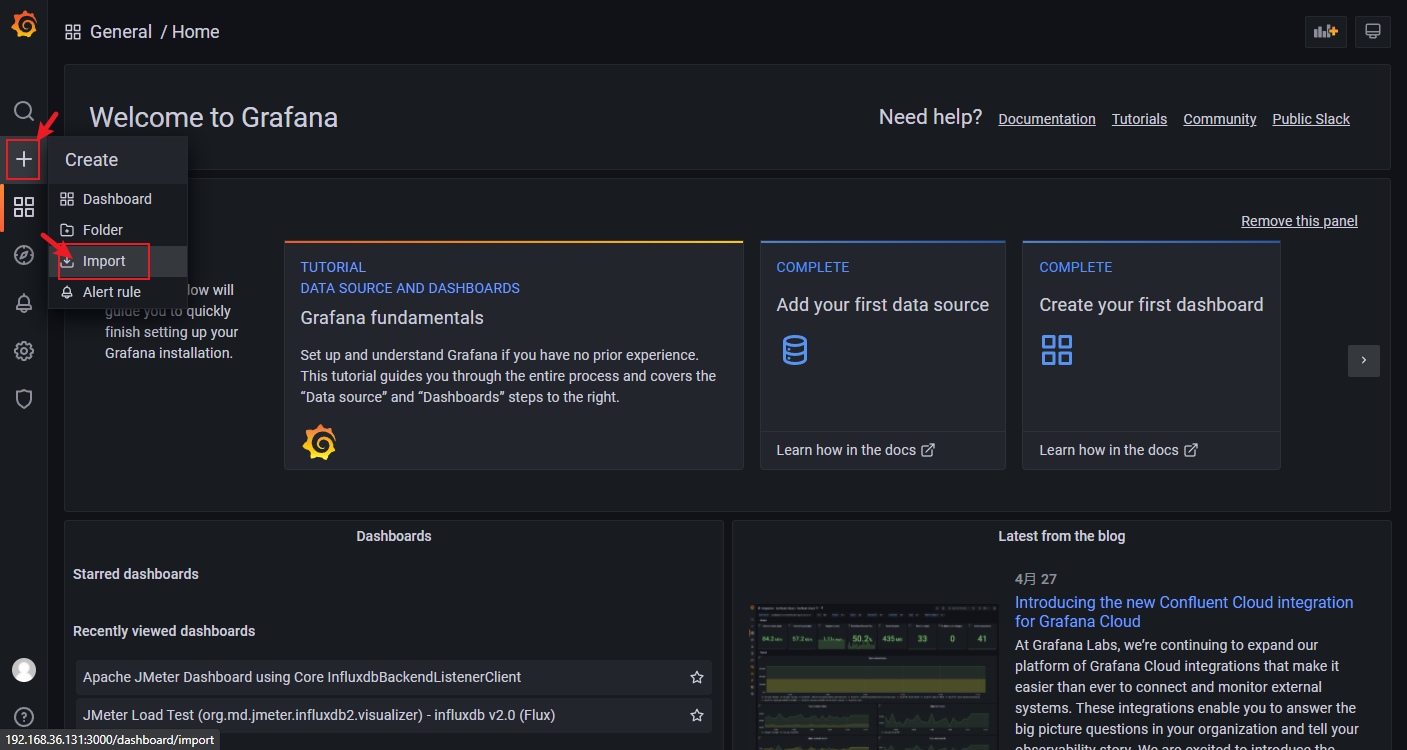Open the Help question mark icon
Screen dimensions: 1407x750
click(24, 717)
